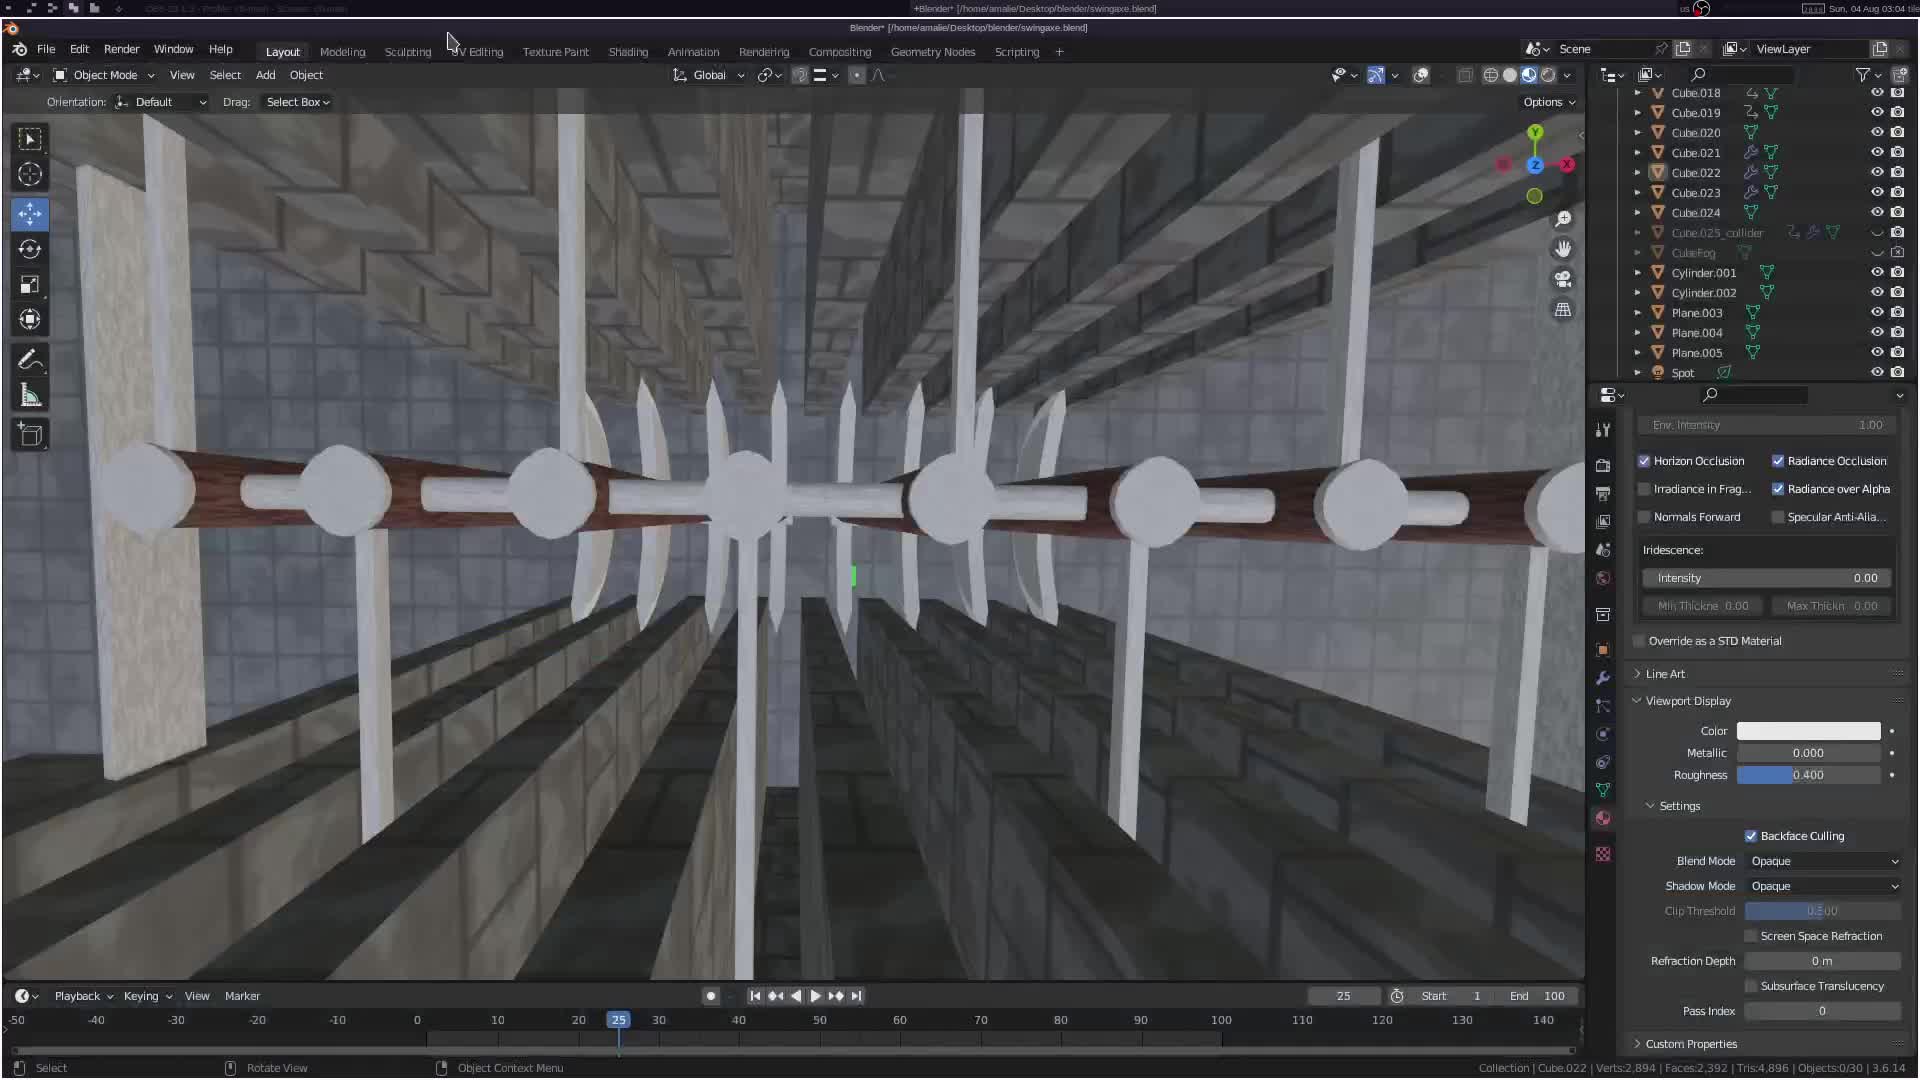Select the Cursor tool in toolbar
This screenshot has width=1920, height=1080.
tap(30, 174)
